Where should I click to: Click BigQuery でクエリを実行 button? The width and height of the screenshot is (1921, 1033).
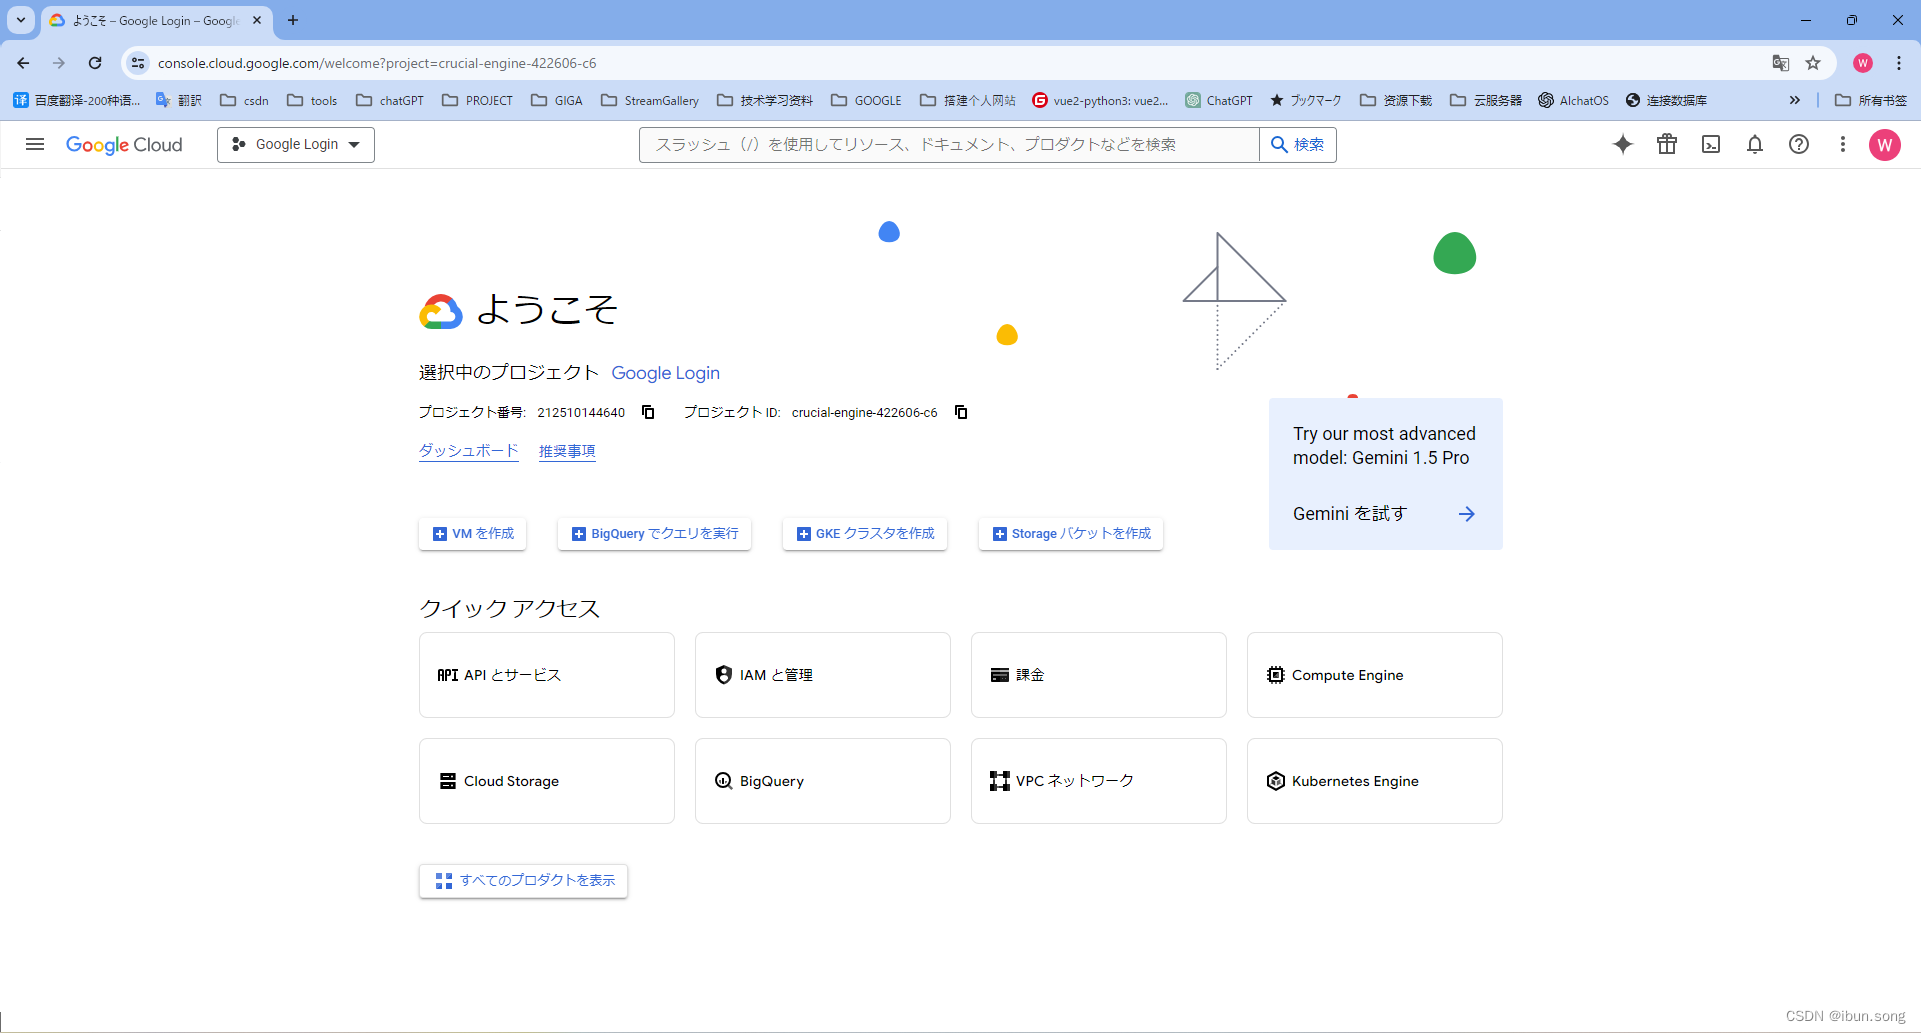[x=654, y=533]
